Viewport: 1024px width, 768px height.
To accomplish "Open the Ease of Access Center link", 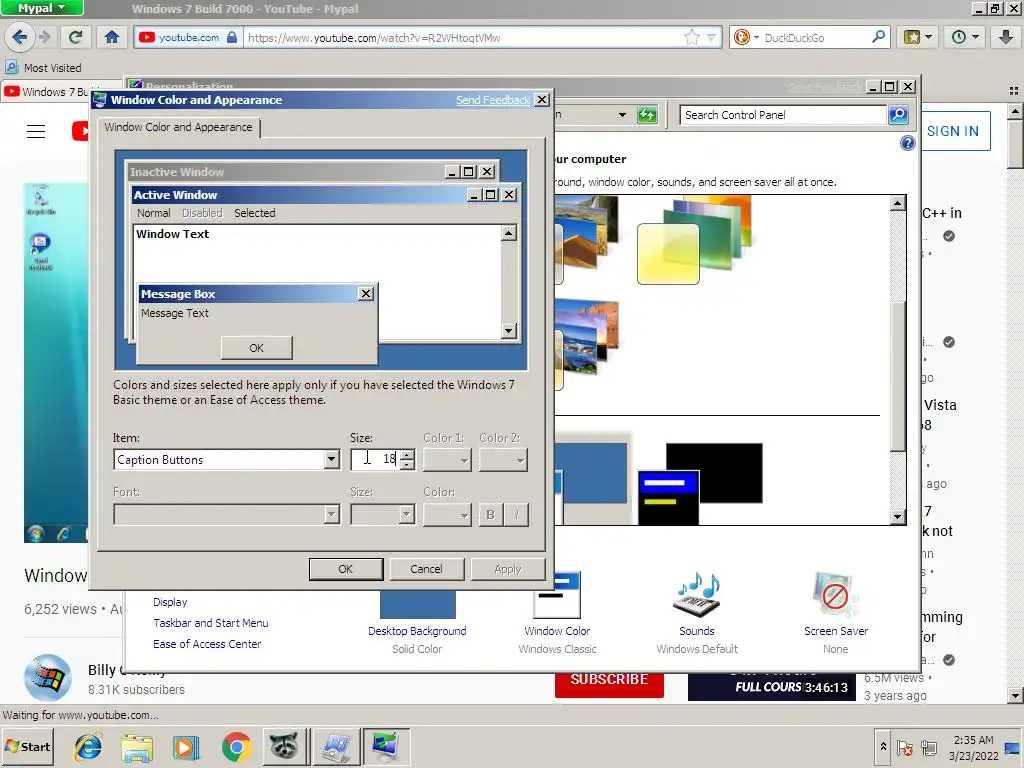I will [x=207, y=644].
